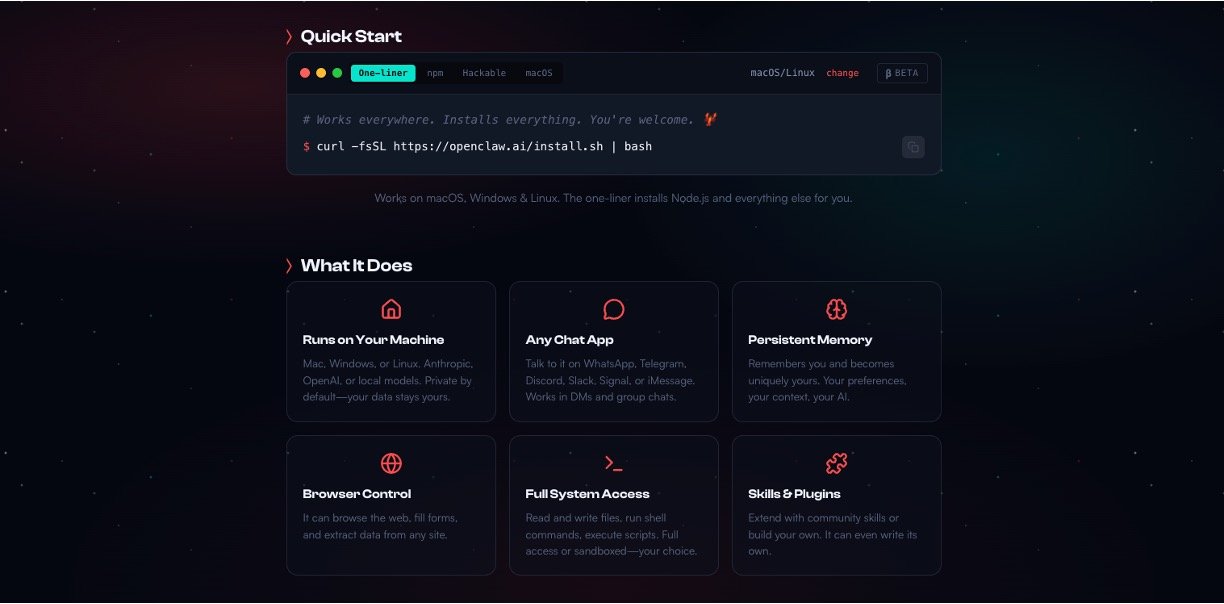Screen dimensions: 1224x604
Task: Open the Persistent Memory card title
Action: 810,340
